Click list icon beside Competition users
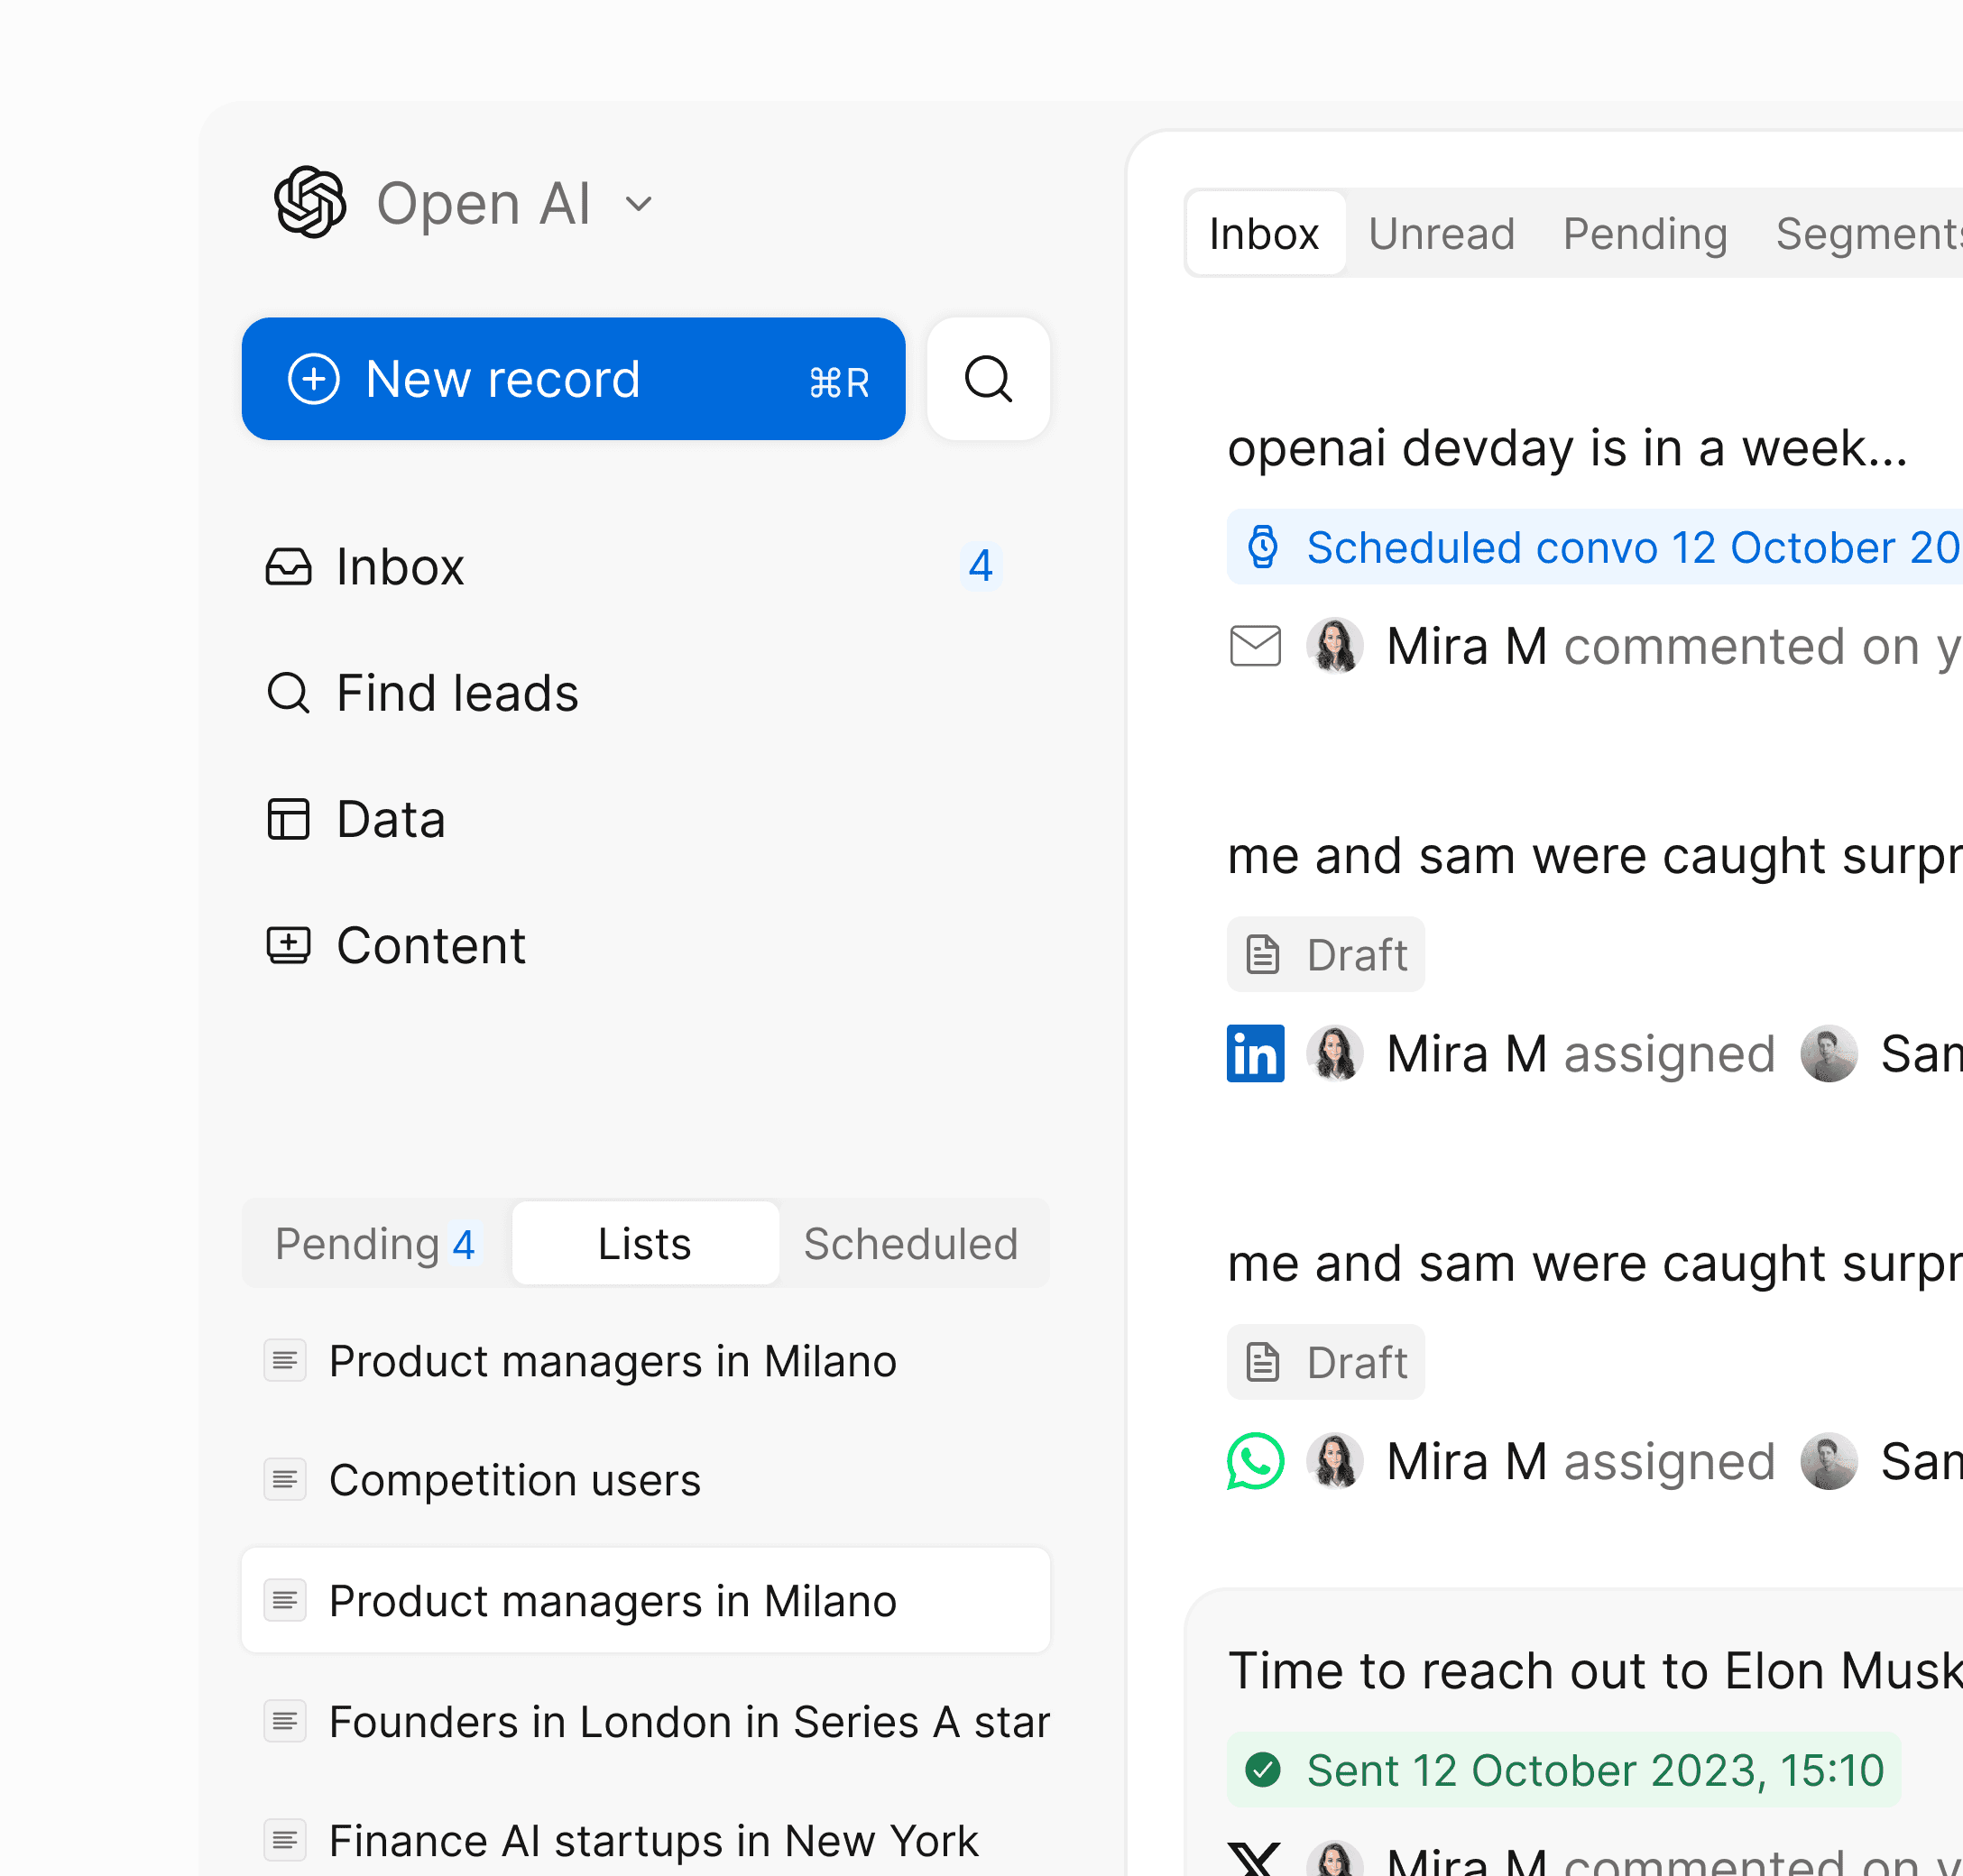1963x1876 pixels. (285, 1480)
